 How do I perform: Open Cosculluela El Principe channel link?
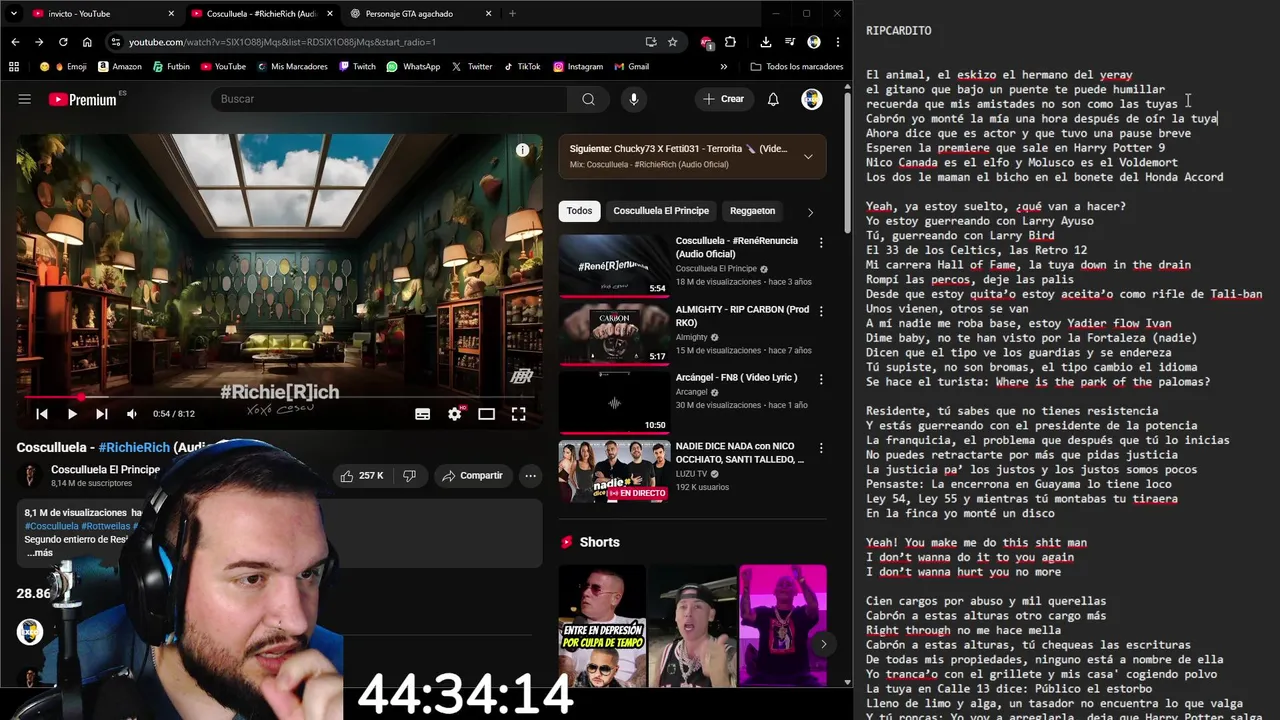point(105,470)
